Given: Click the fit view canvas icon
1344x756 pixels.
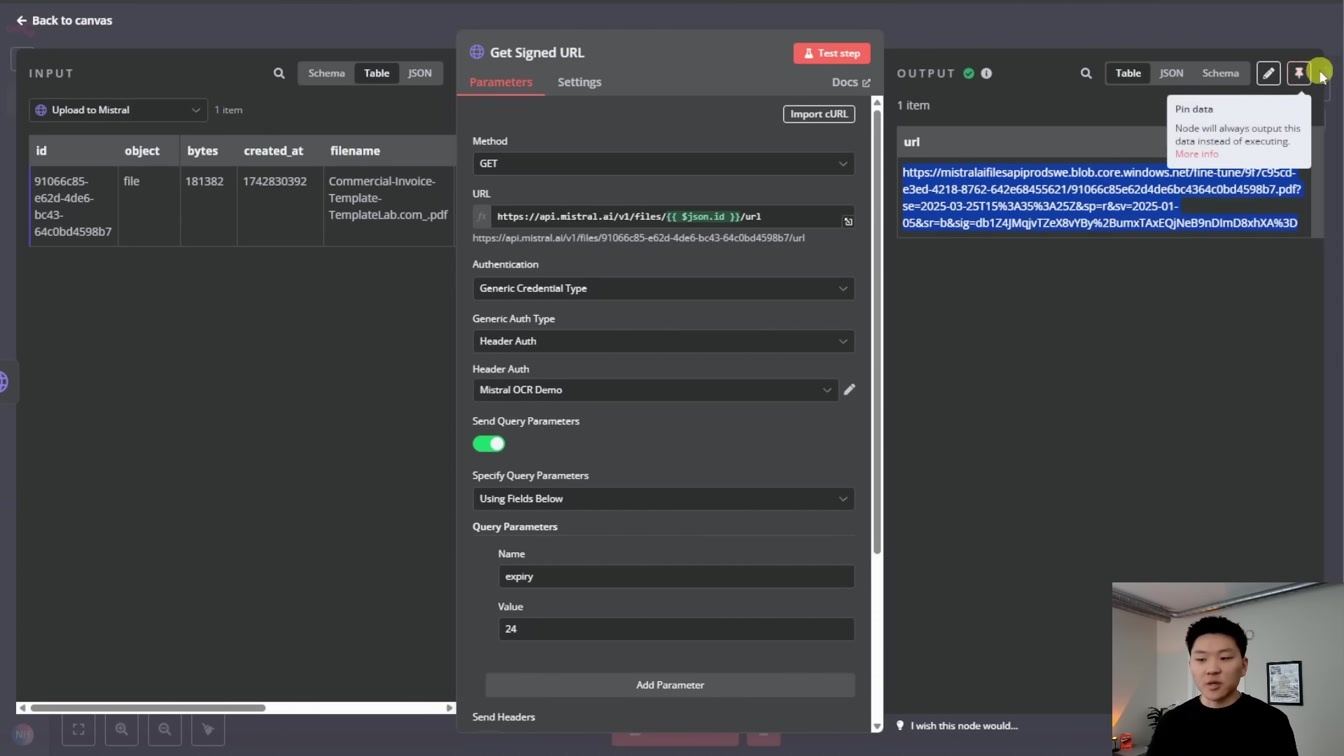Looking at the screenshot, I should (x=78, y=730).
